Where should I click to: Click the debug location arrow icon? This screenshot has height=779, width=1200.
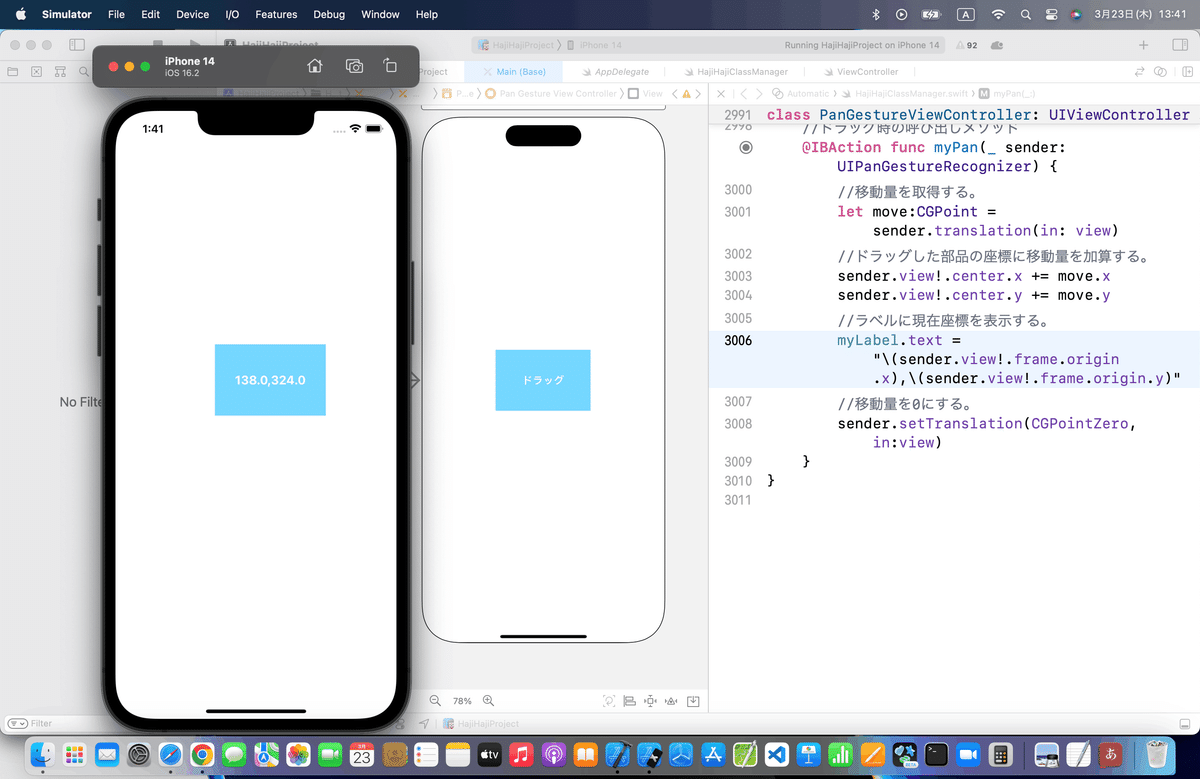click(424, 723)
